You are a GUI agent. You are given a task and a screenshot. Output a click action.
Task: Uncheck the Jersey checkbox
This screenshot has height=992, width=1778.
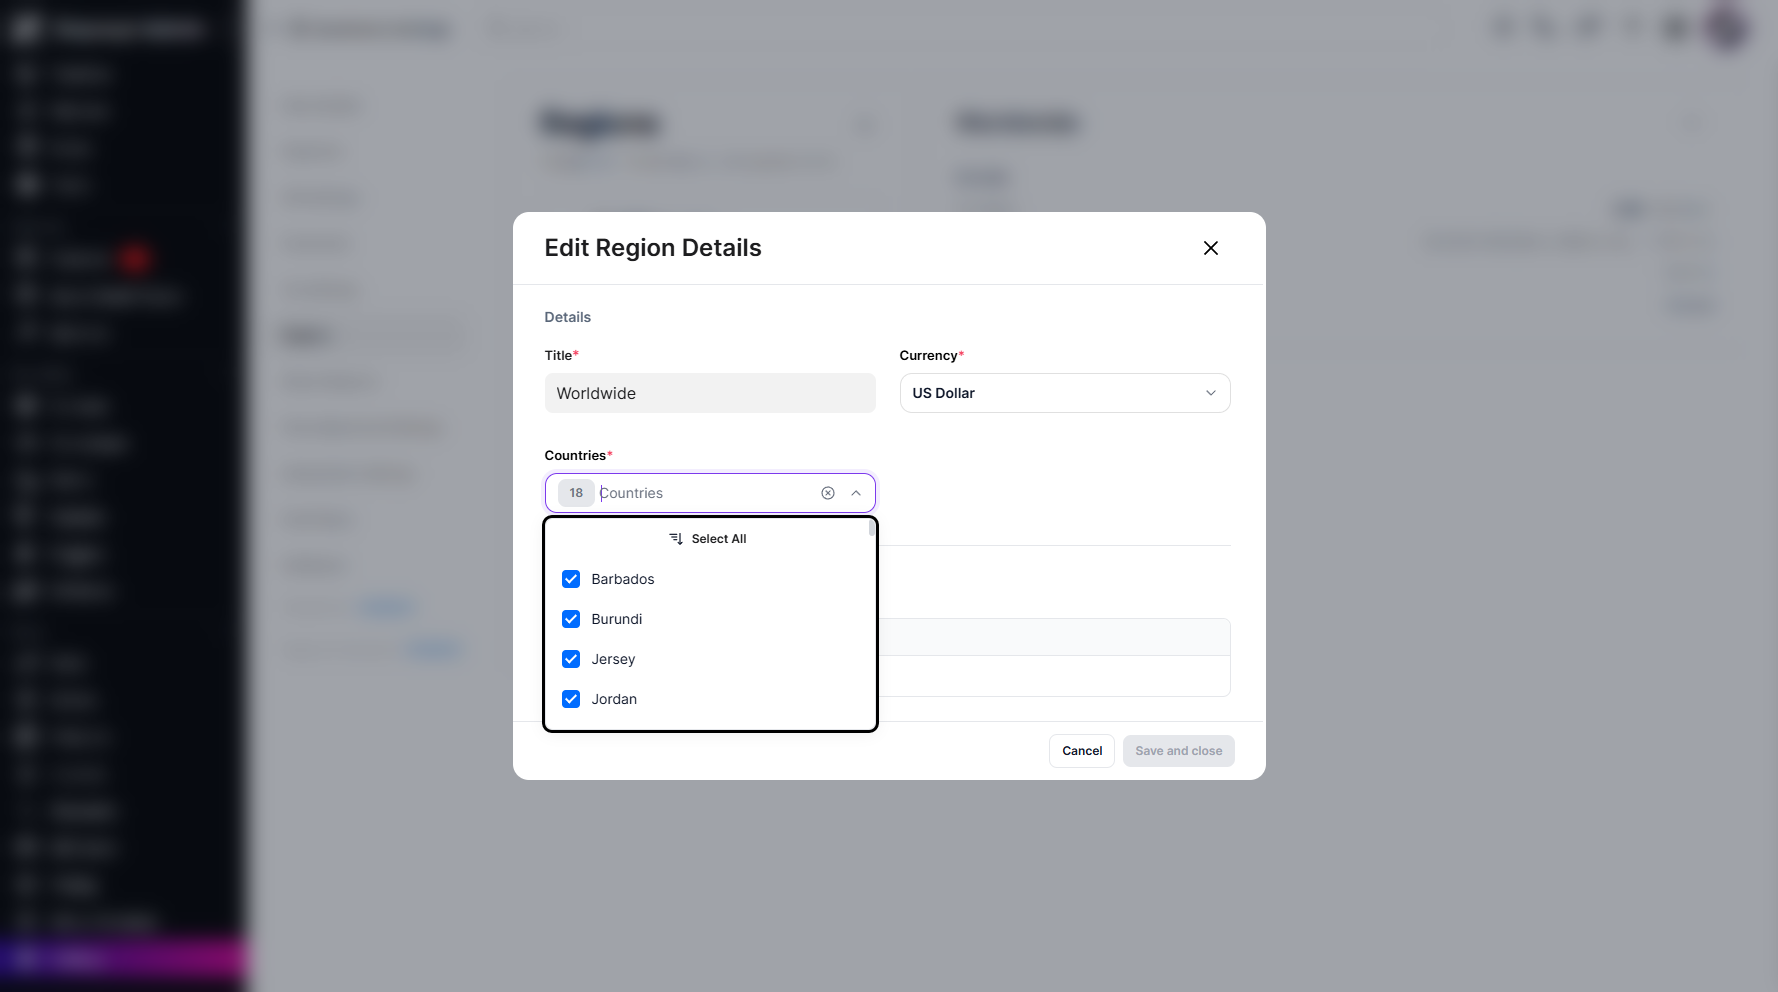click(571, 659)
